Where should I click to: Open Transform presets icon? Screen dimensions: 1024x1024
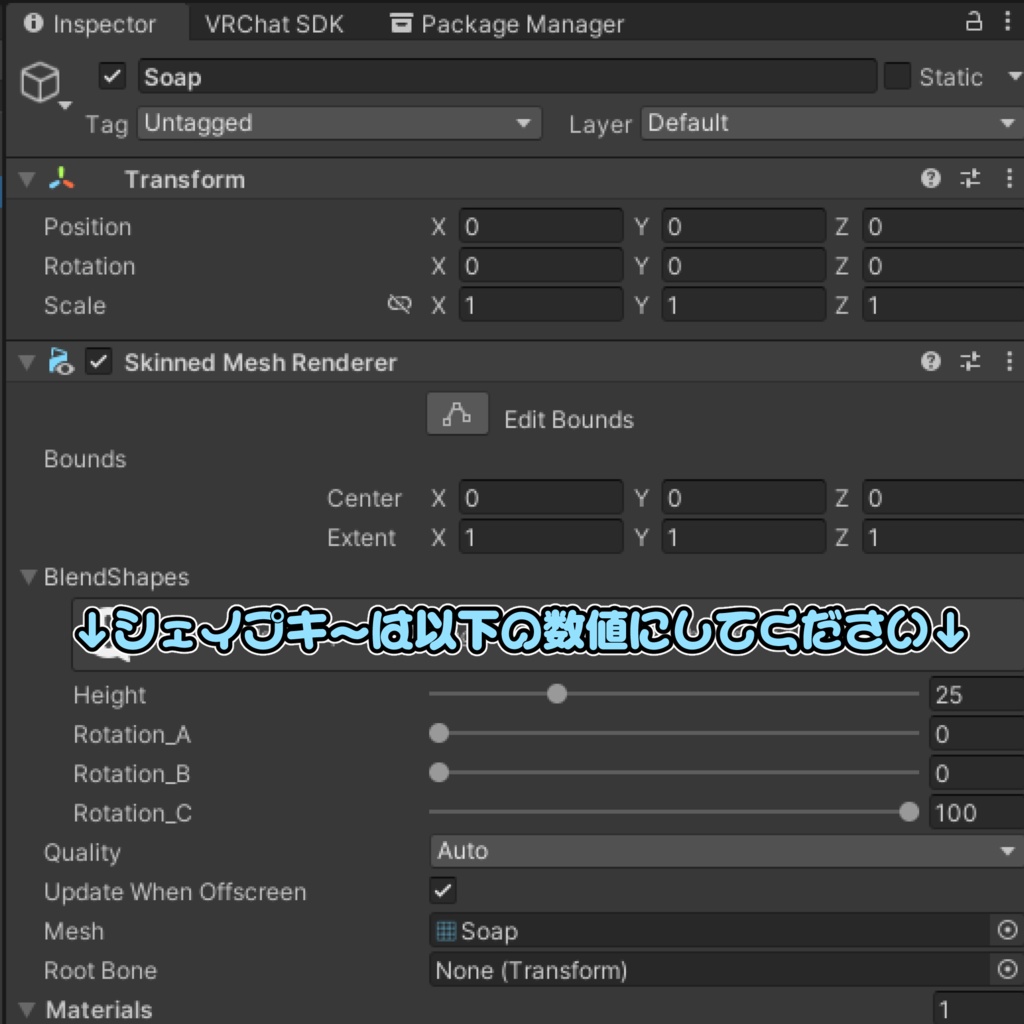click(970, 178)
